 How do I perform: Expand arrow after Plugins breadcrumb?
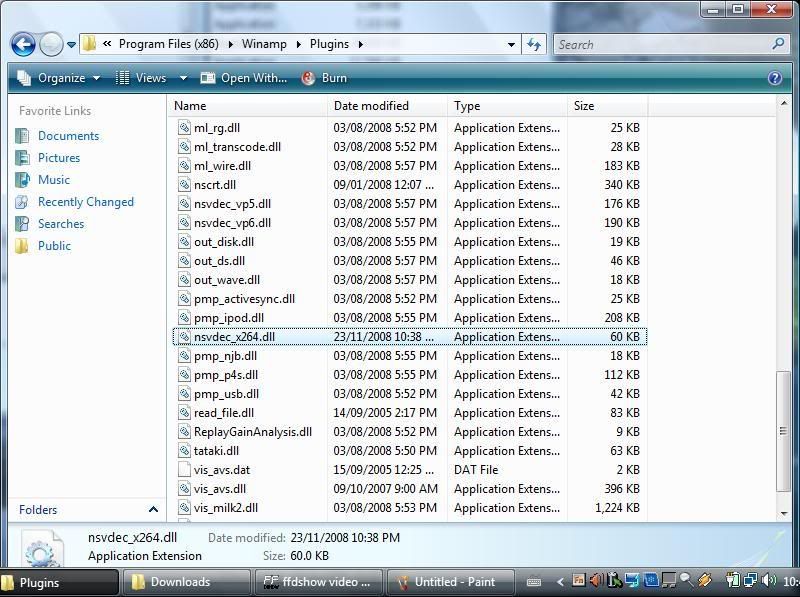[361, 45]
